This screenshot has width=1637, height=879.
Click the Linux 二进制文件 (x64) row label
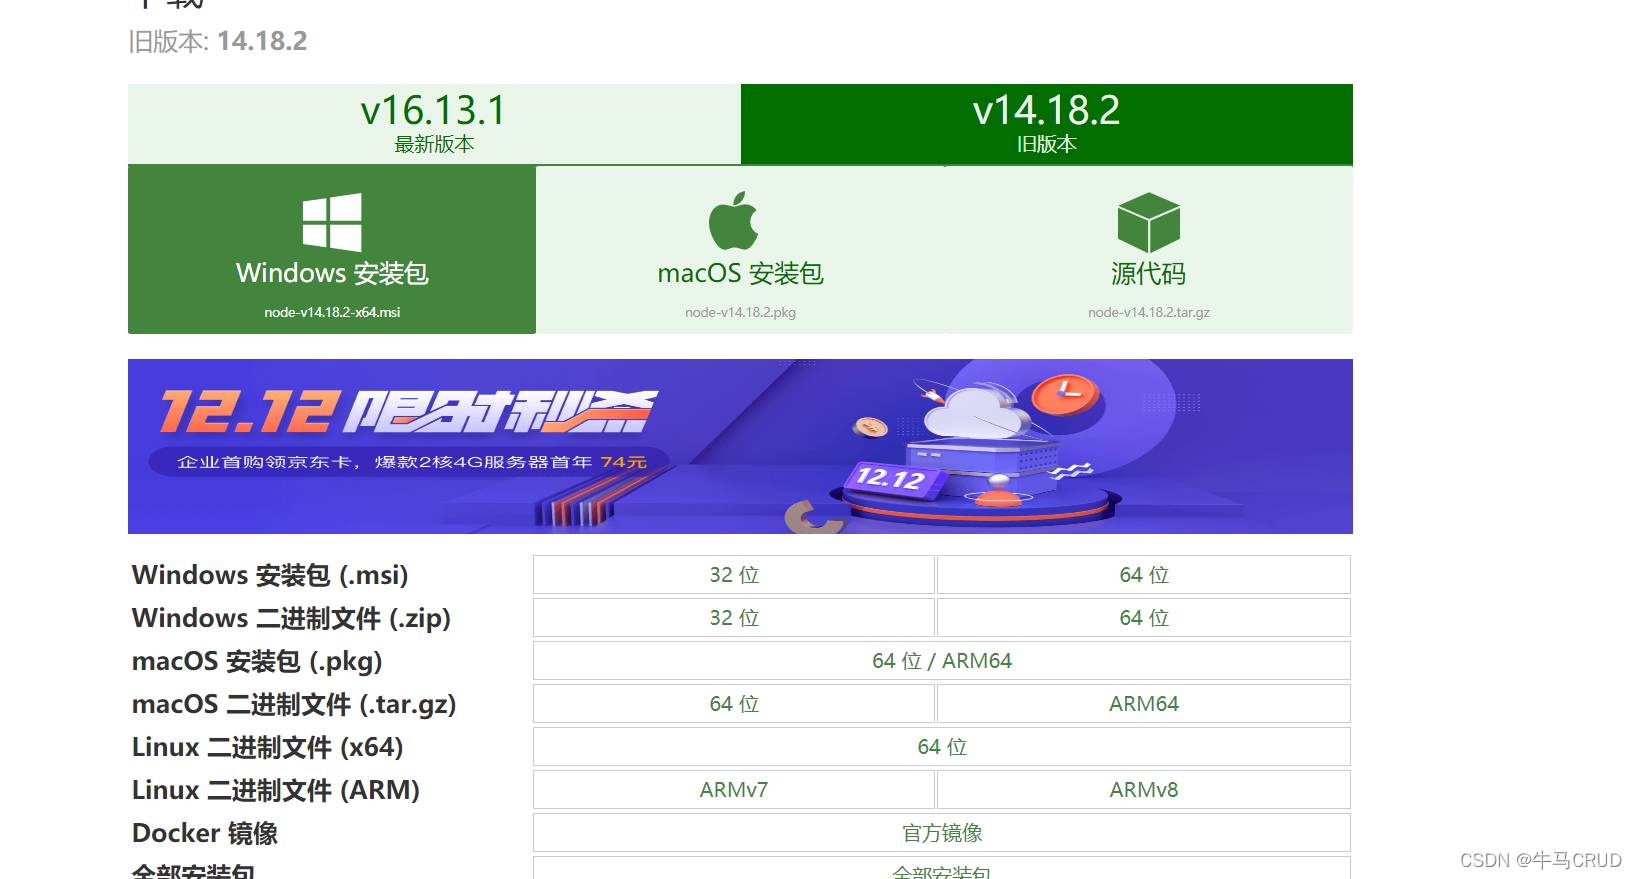tap(268, 747)
